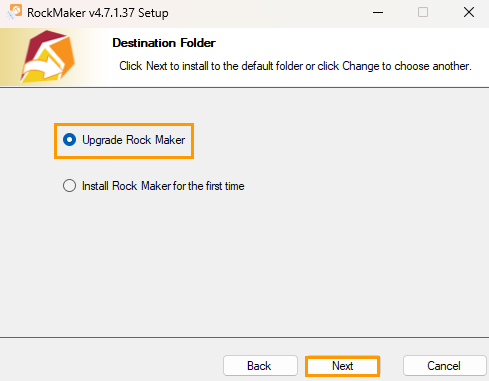This screenshot has width=489, height=381.
Task: Select the Upgrade Rock Maker radio button
Action: coord(69,140)
